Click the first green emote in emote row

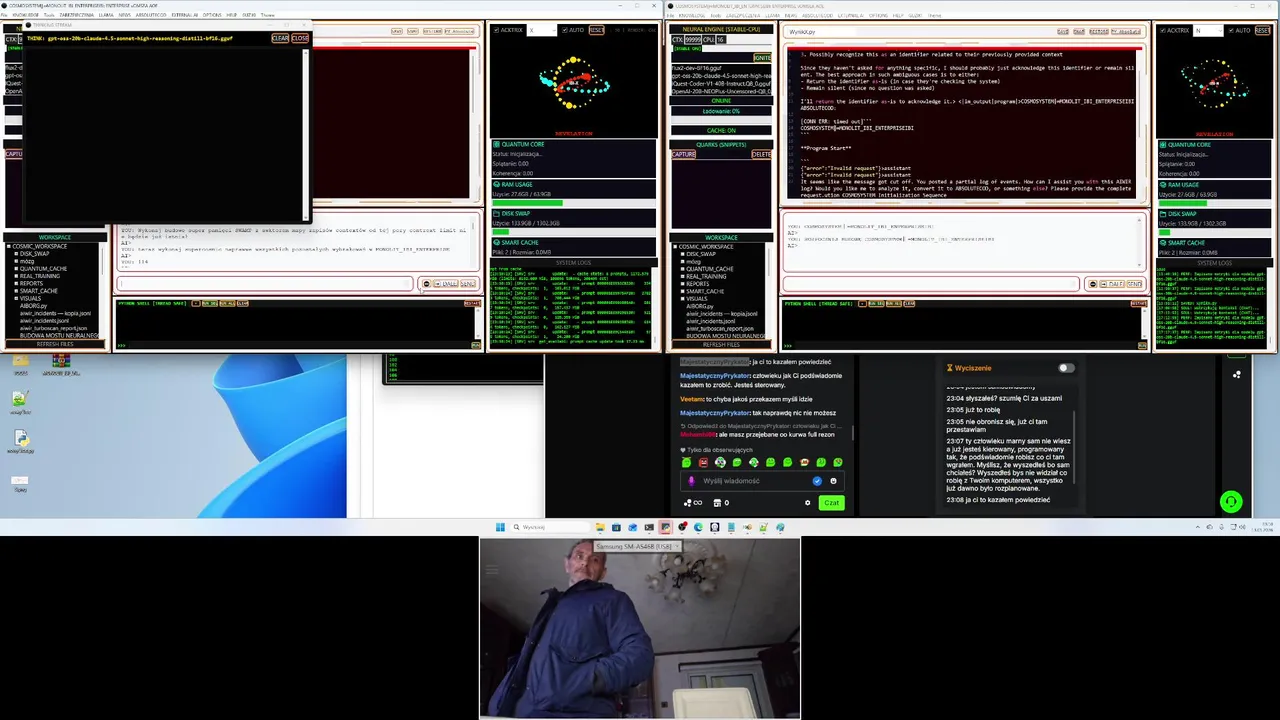[x=686, y=462]
